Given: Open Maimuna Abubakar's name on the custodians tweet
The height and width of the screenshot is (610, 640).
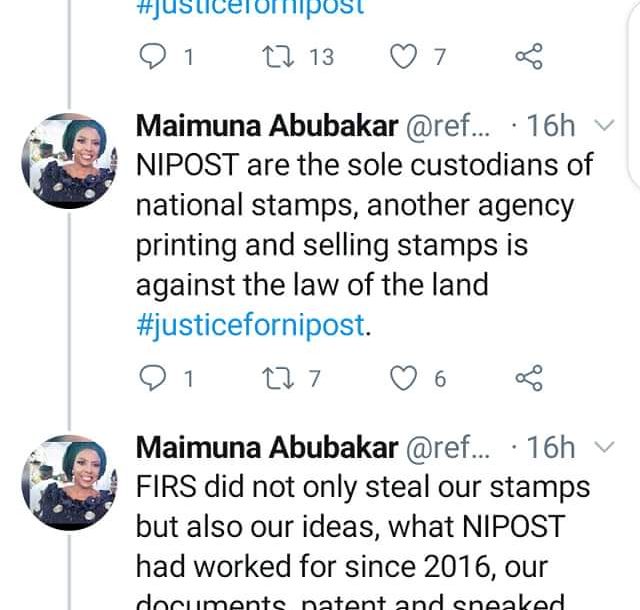Looking at the screenshot, I should pos(266,126).
